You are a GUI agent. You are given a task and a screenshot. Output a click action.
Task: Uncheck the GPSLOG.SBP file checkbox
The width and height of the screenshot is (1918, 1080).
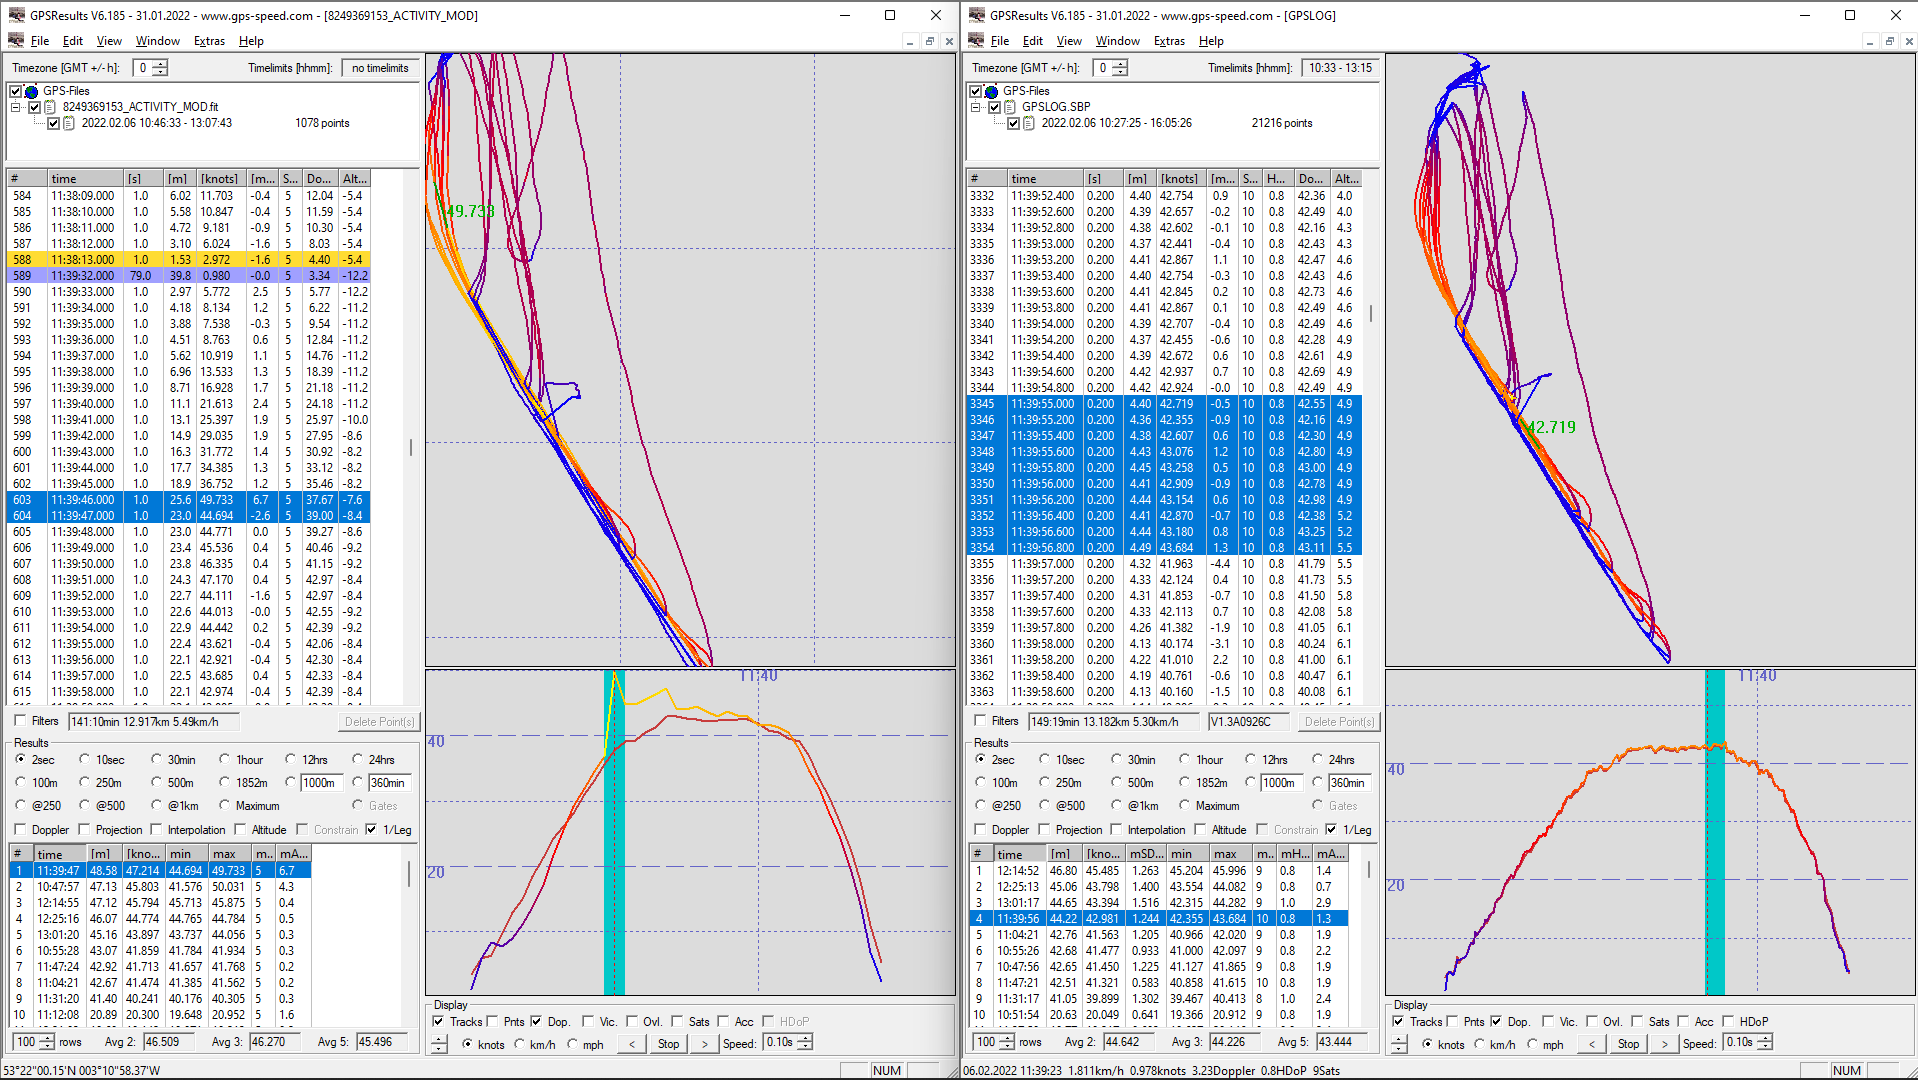[x=995, y=107]
